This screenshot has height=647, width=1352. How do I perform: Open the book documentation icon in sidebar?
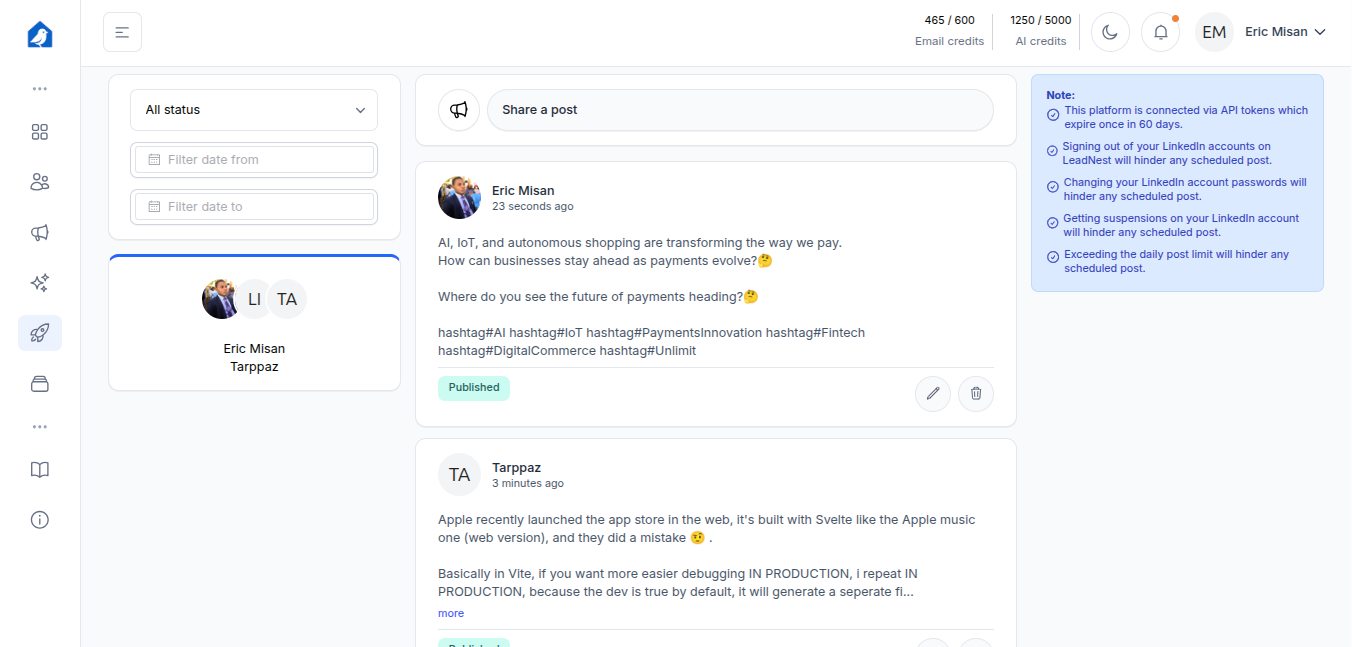click(40, 470)
